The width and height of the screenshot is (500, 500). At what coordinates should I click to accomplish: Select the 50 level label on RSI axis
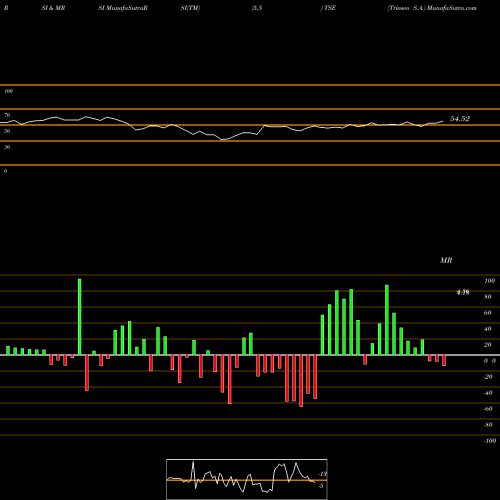(7, 131)
